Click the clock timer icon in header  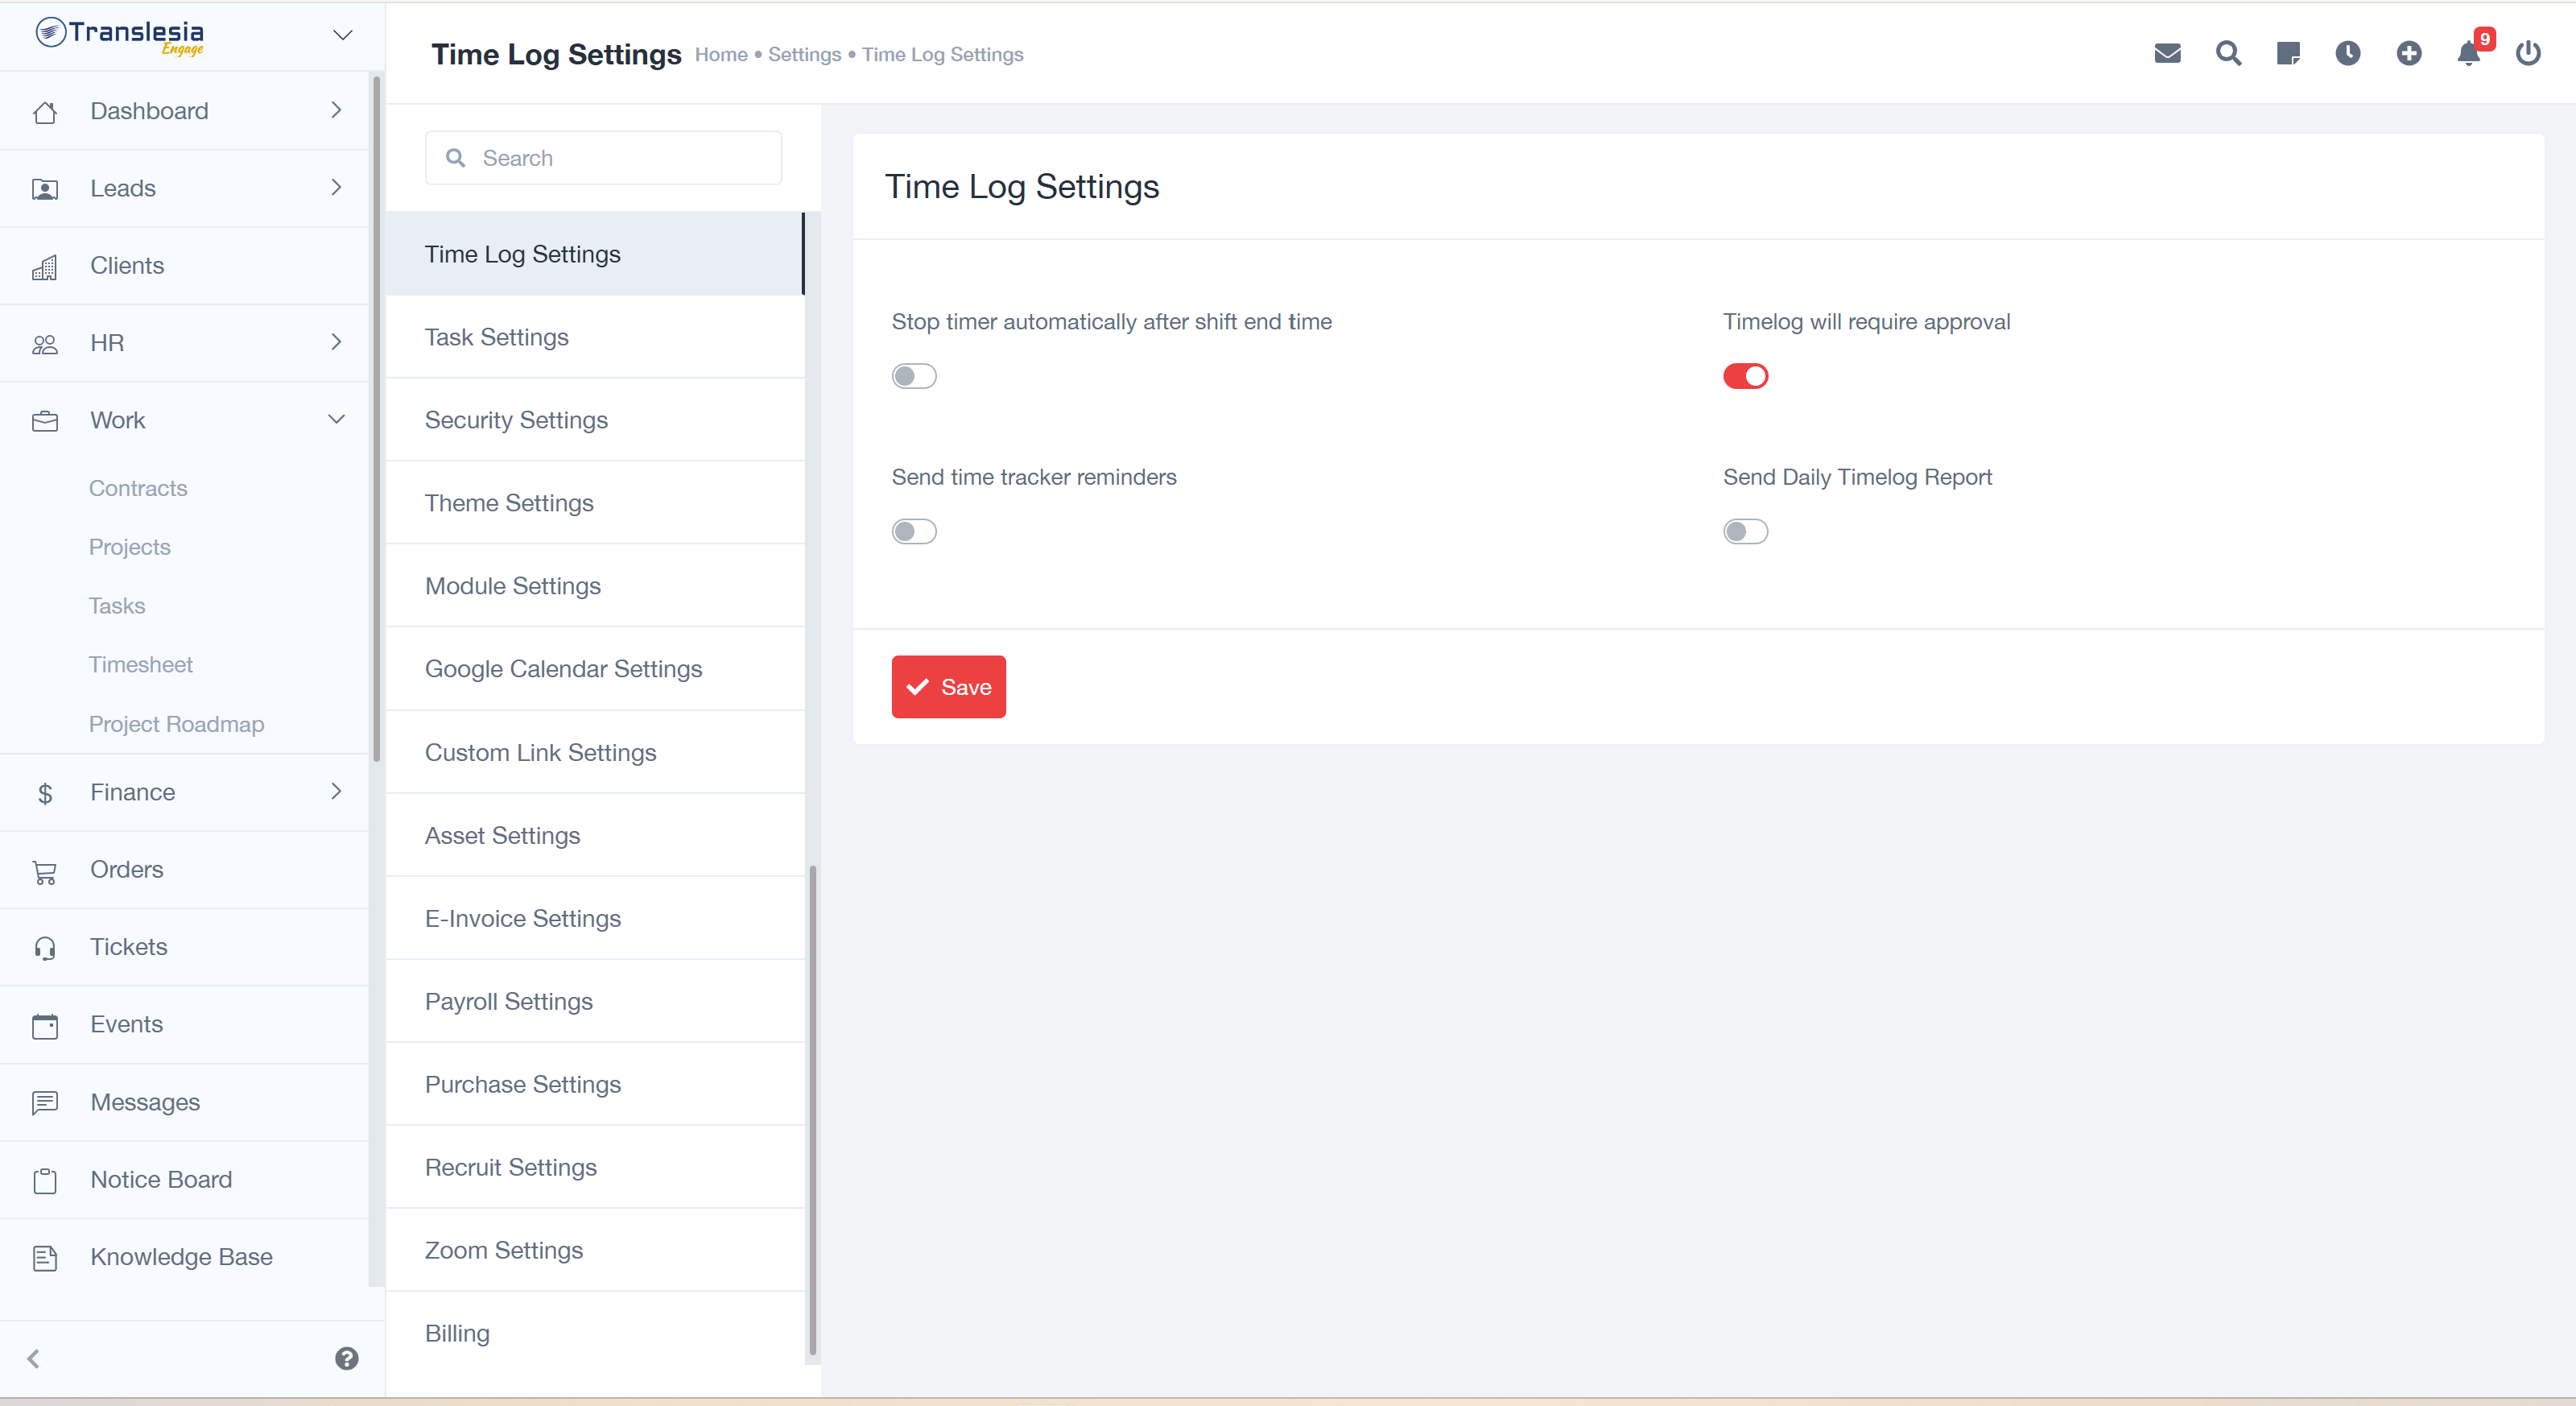coord(2348,54)
